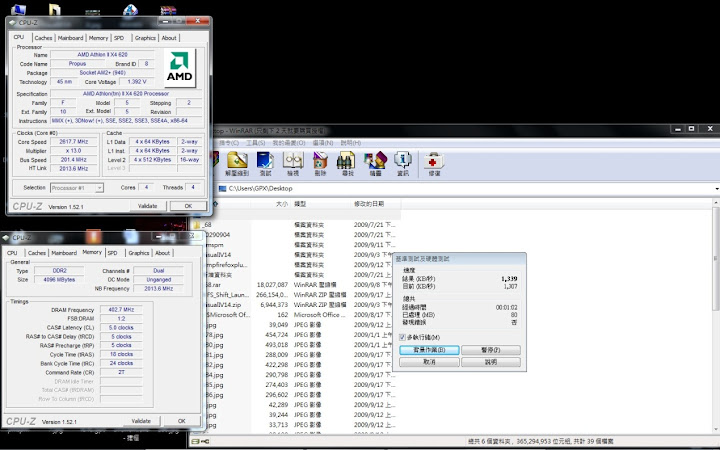The height and width of the screenshot is (450, 720).
Task: Switch to Caches tab in upper CPU-Z window
Action: click(43, 38)
